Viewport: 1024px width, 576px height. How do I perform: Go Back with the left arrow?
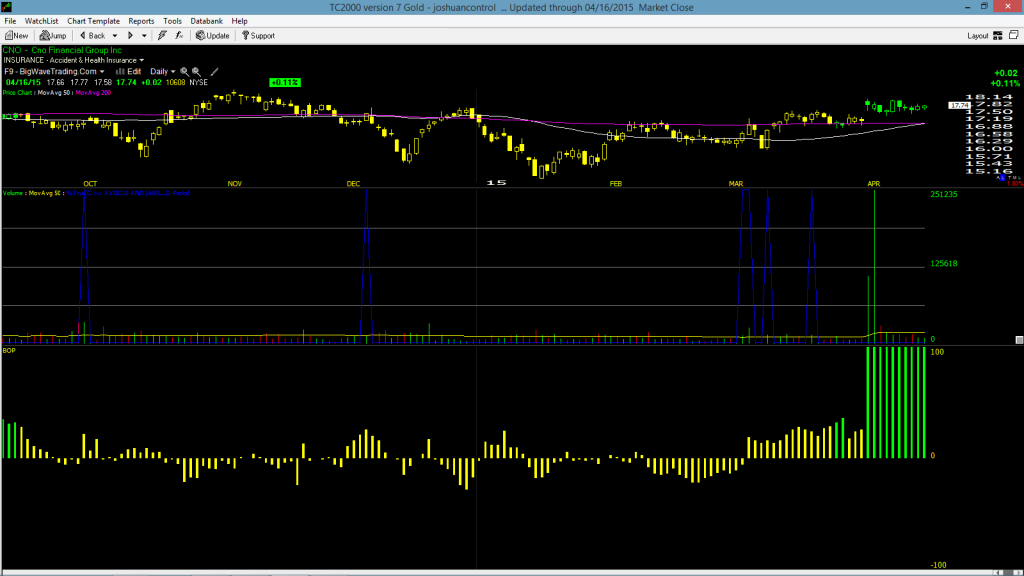coord(83,36)
